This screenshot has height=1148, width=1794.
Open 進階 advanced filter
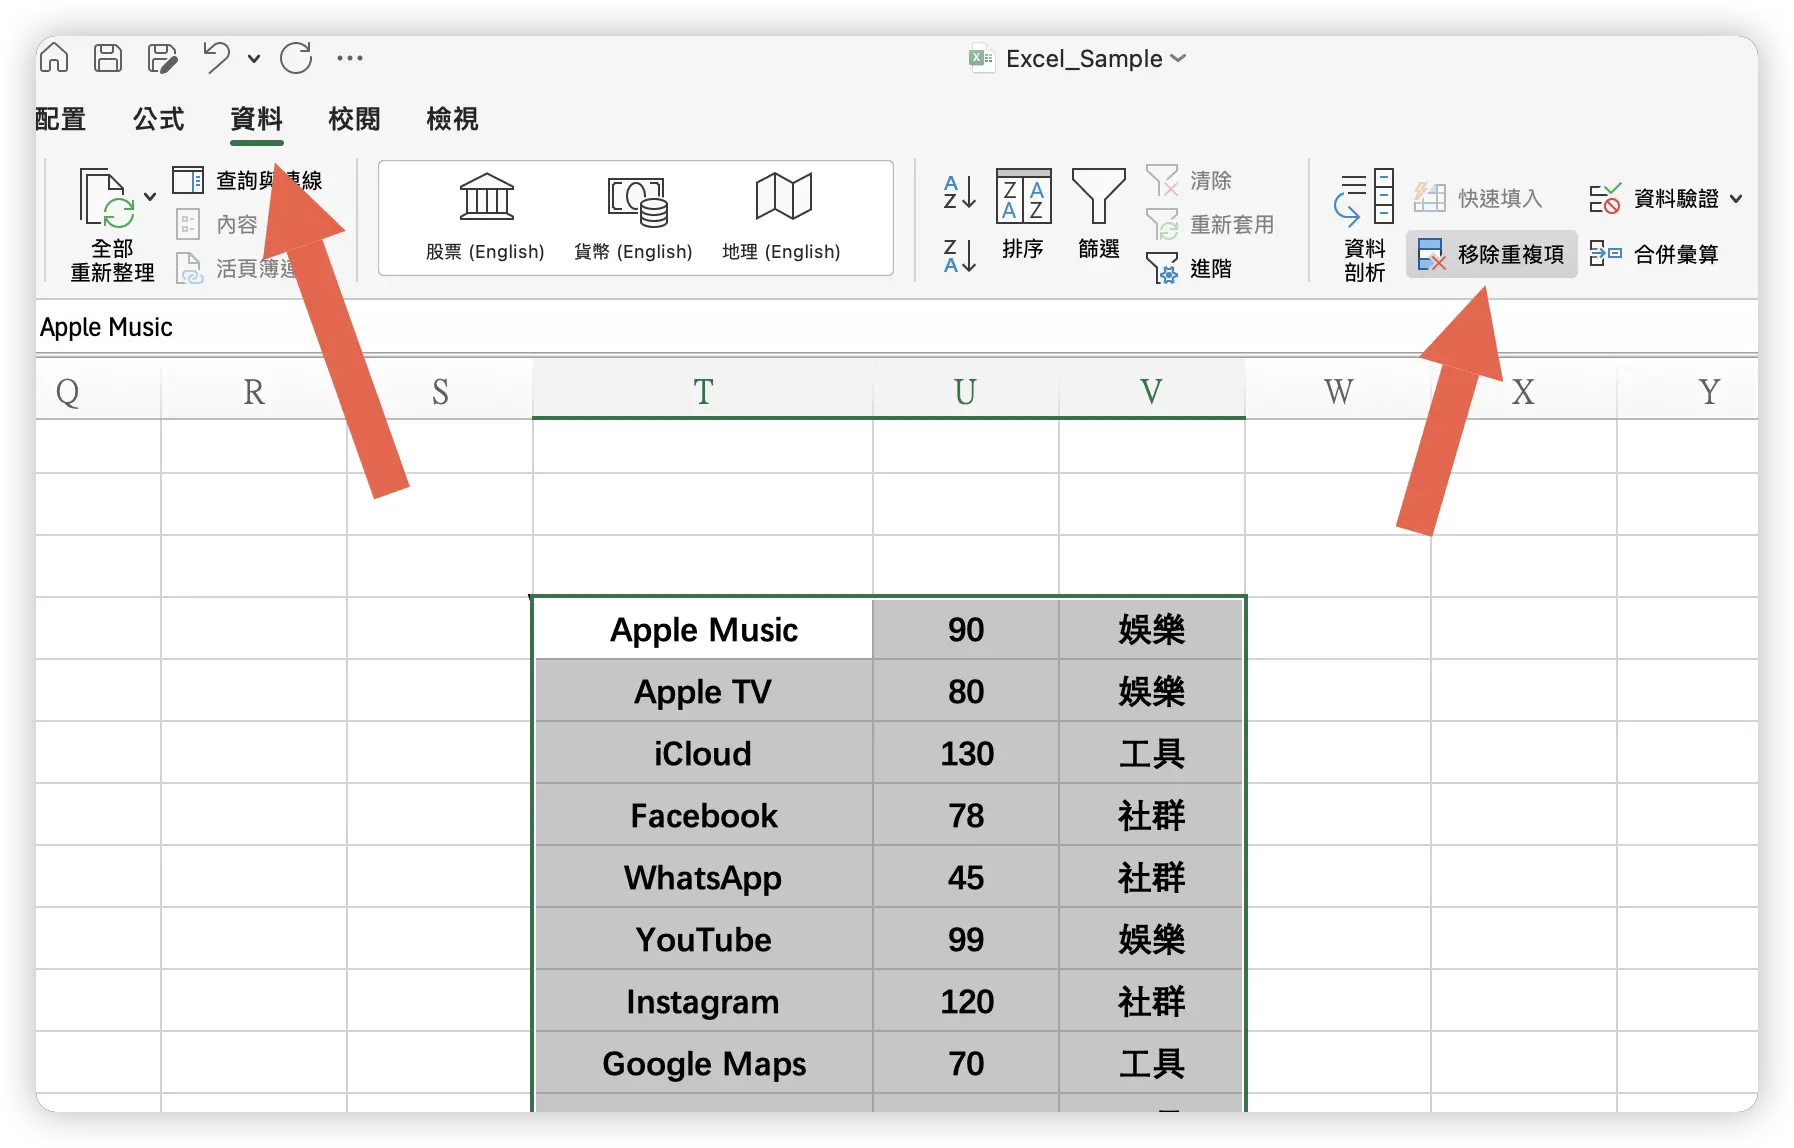pos(1189,268)
